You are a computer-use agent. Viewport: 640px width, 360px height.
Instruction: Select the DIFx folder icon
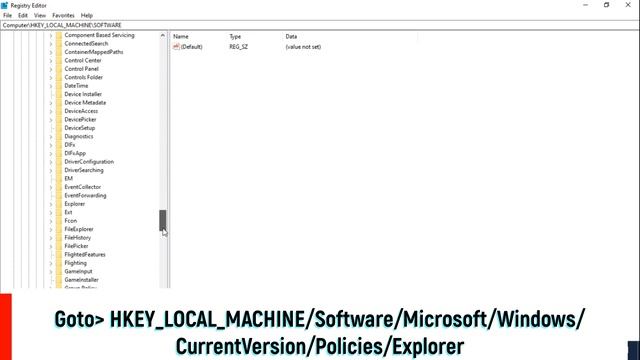[59, 145]
